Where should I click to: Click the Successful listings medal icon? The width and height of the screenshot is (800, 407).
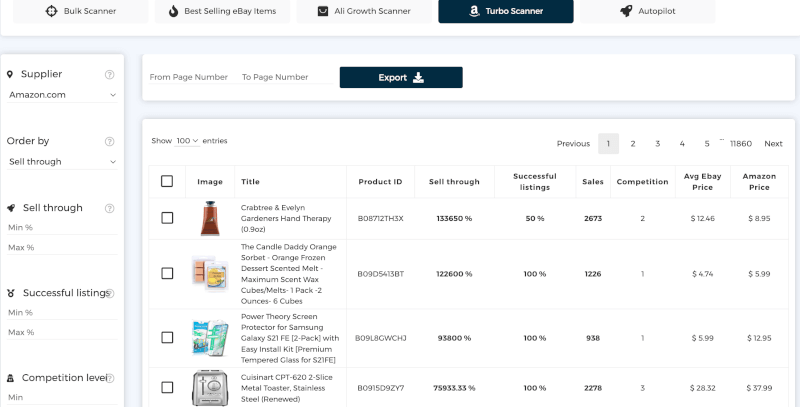11,293
